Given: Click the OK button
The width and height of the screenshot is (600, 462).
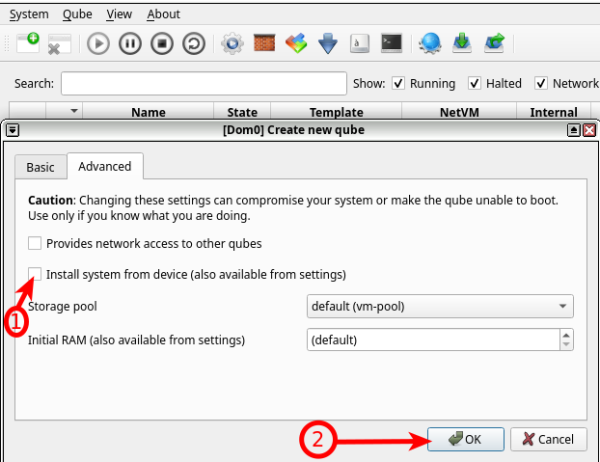Looking at the screenshot, I should click(464, 438).
